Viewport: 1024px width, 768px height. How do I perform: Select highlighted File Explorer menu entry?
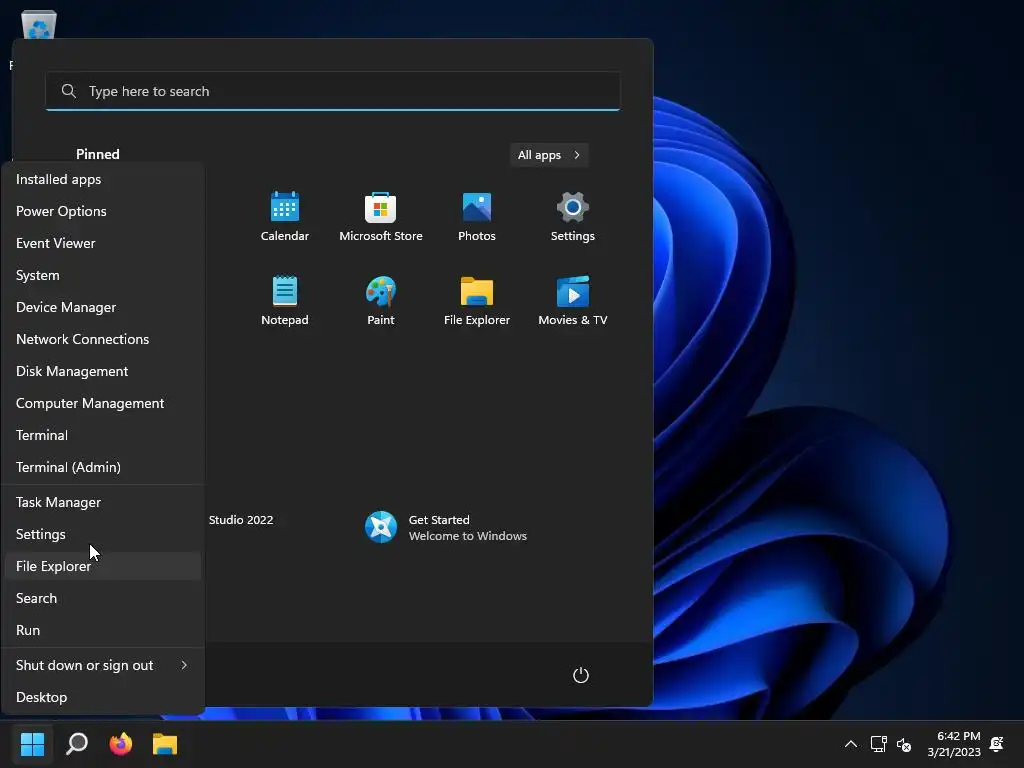coord(103,566)
